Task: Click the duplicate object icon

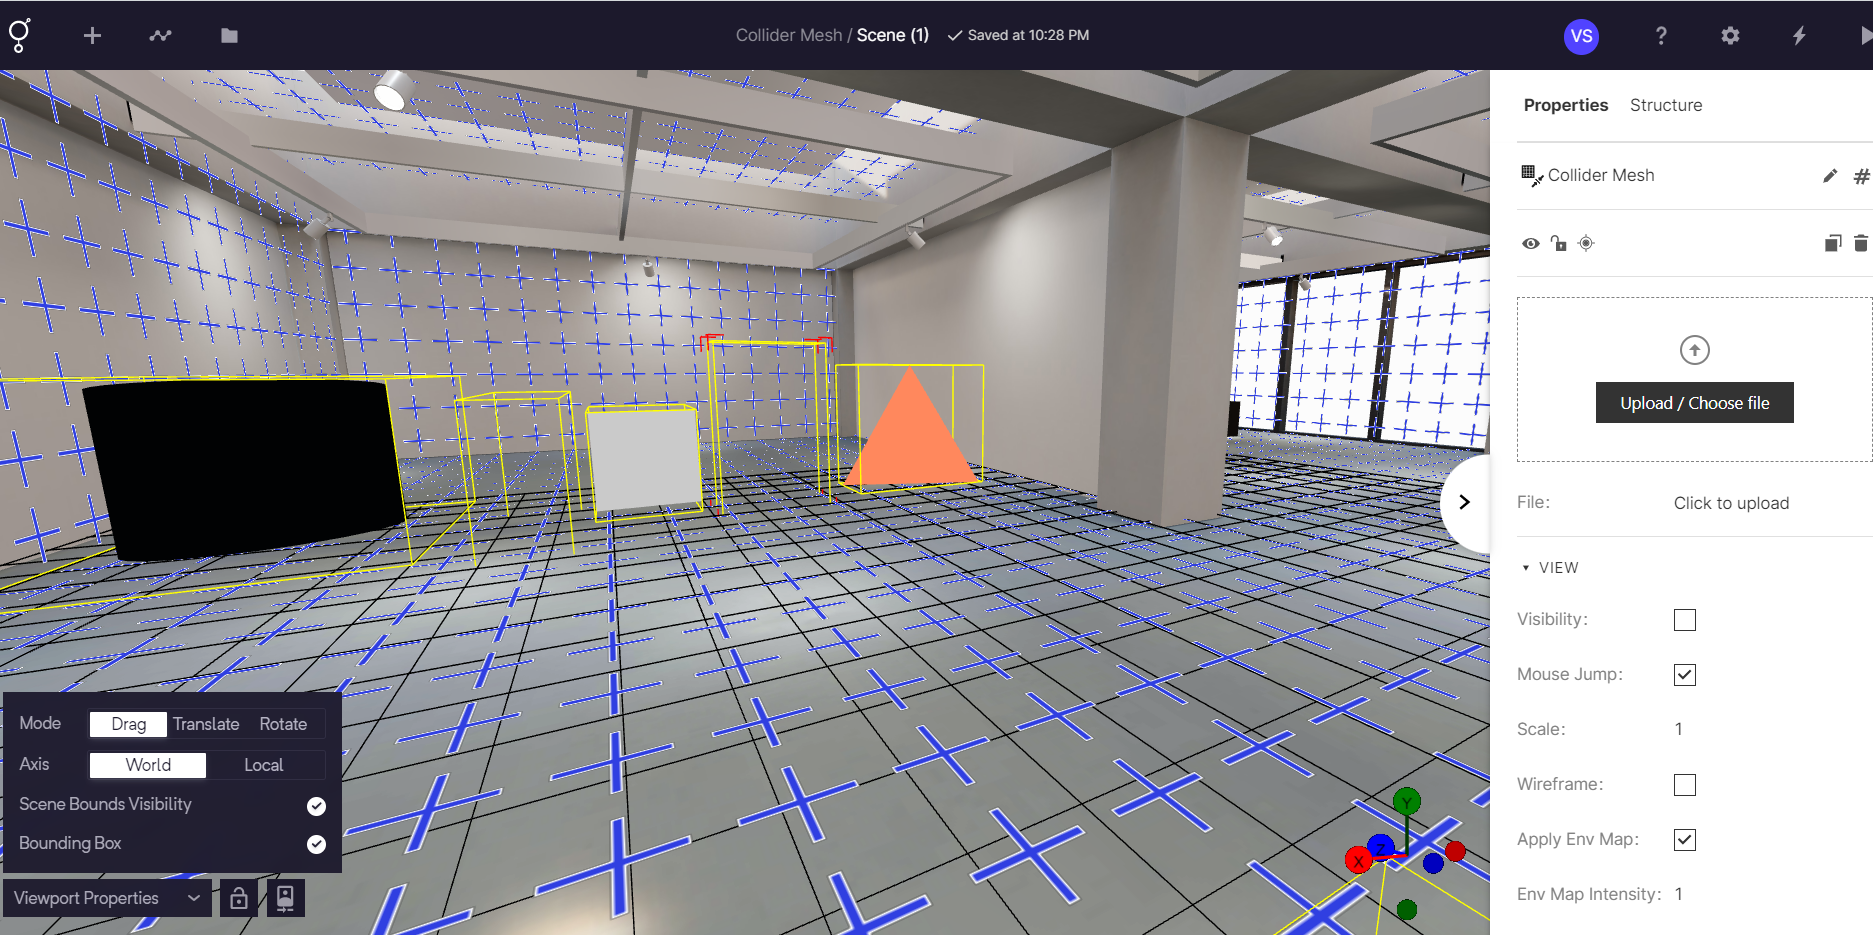Action: (x=1833, y=243)
